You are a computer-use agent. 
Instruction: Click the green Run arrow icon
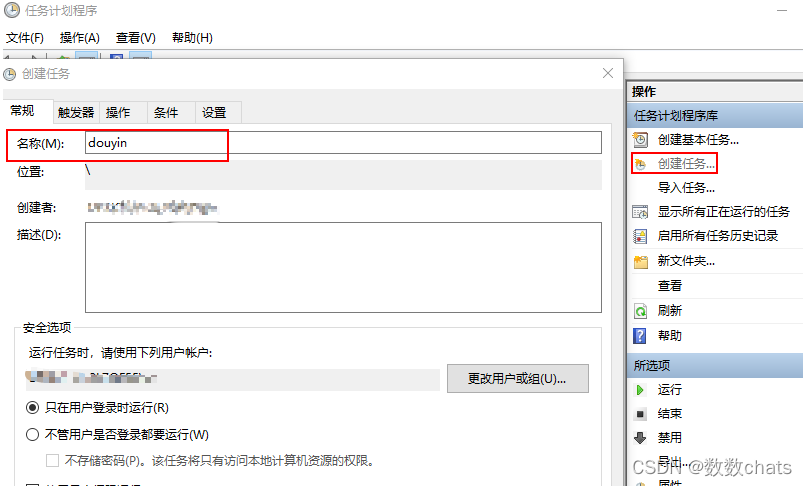coord(640,390)
